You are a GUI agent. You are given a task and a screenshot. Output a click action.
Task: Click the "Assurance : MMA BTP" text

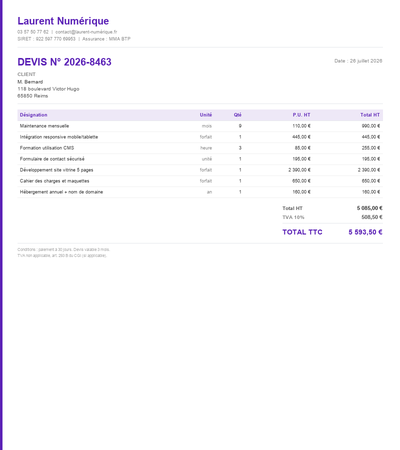(x=106, y=39)
